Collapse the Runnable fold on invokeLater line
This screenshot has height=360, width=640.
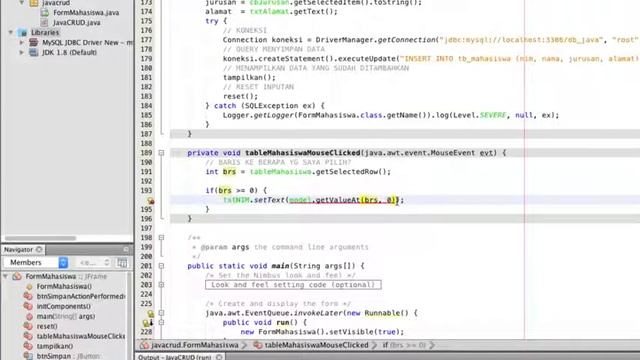pos(161,313)
